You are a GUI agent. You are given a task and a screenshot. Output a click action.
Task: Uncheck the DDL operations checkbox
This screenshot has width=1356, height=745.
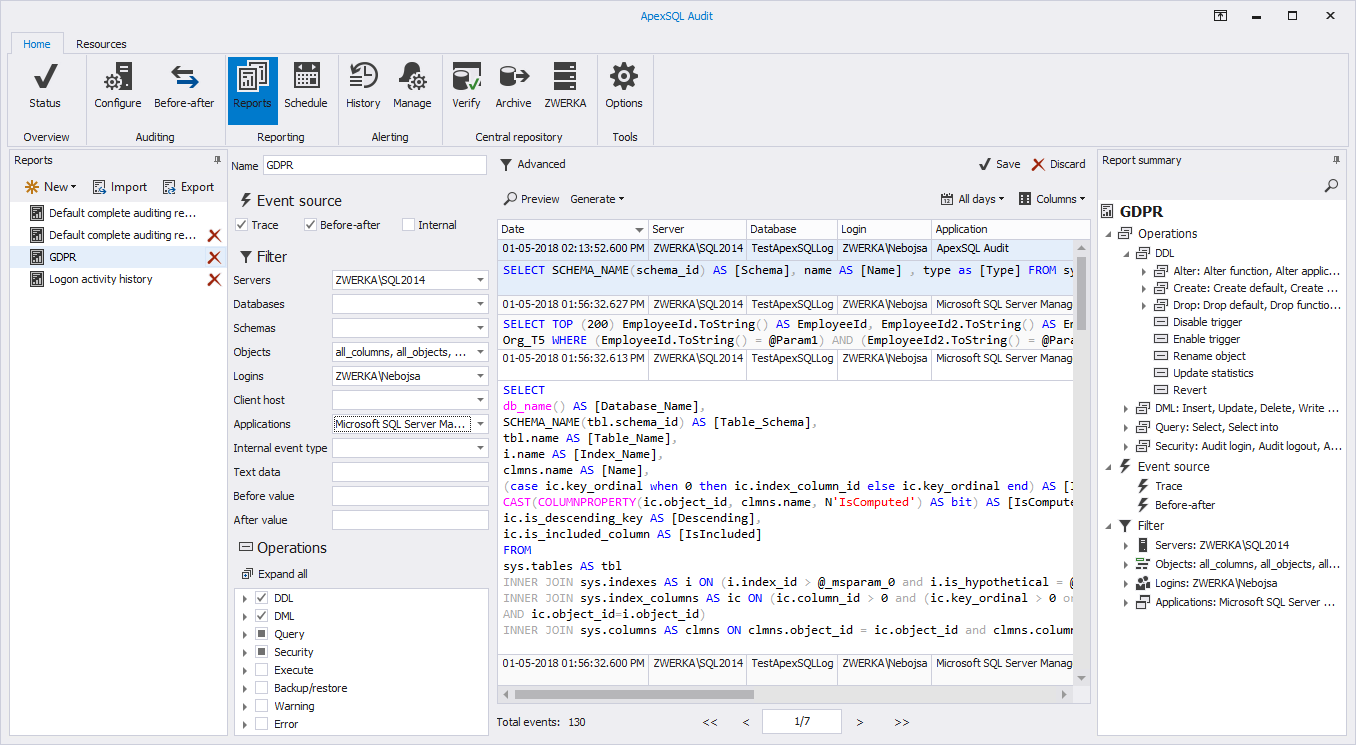pos(261,598)
